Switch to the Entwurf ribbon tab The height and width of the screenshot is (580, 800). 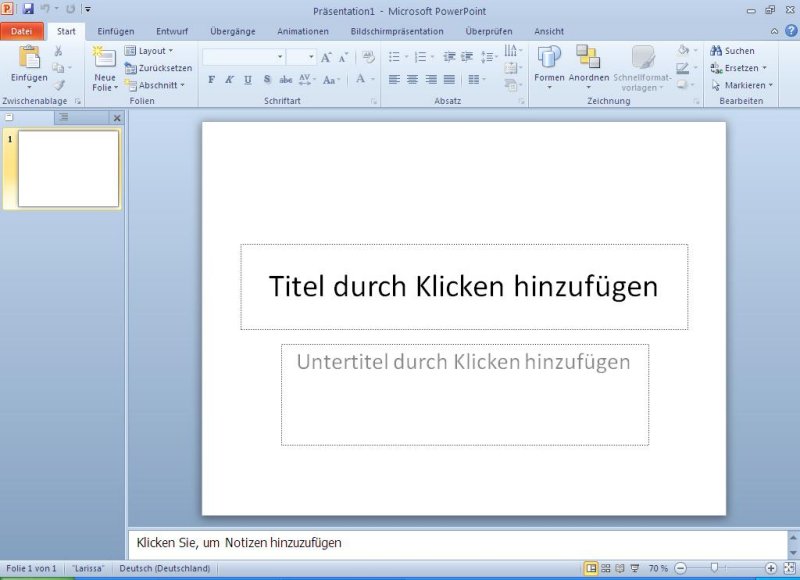click(x=172, y=31)
